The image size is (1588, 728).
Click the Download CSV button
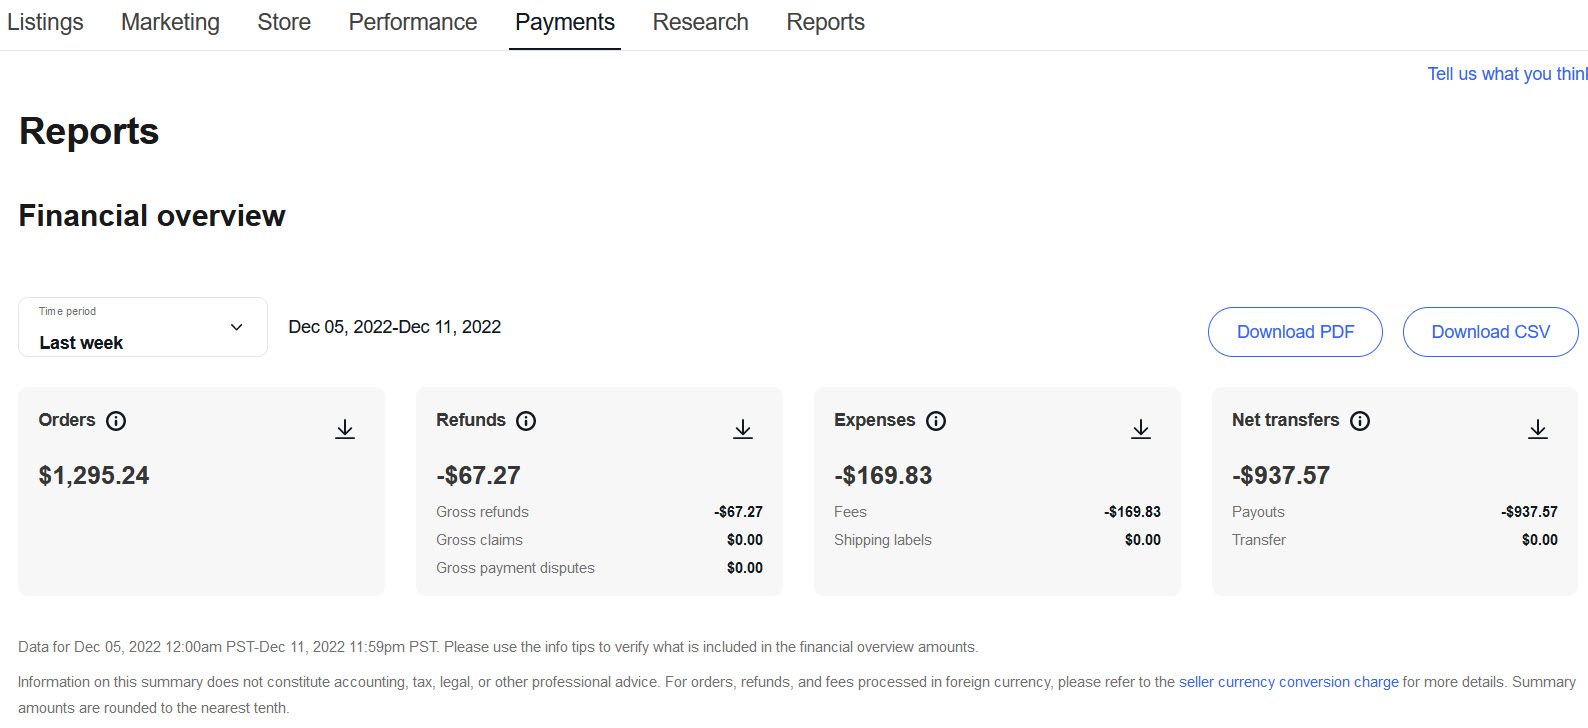(x=1490, y=332)
